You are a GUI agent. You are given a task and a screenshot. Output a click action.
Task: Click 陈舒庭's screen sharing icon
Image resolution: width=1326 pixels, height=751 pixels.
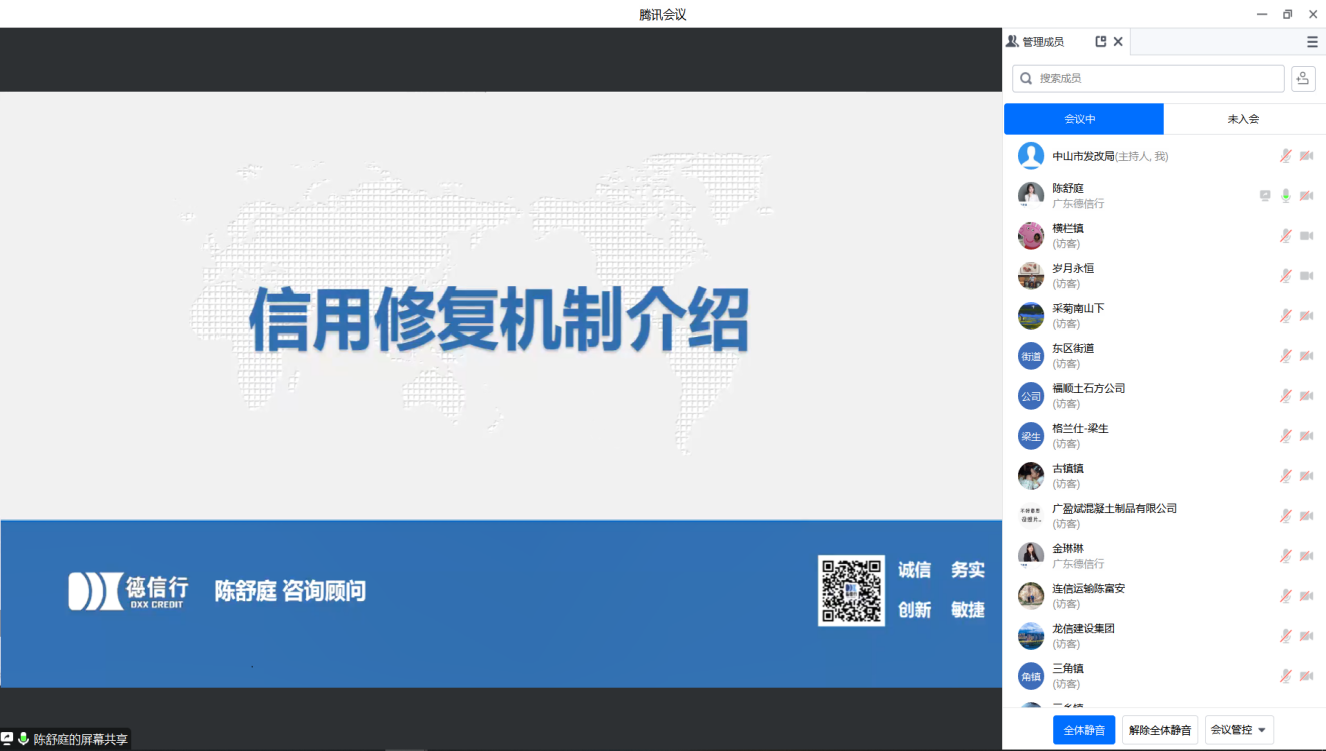(x=1265, y=196)
